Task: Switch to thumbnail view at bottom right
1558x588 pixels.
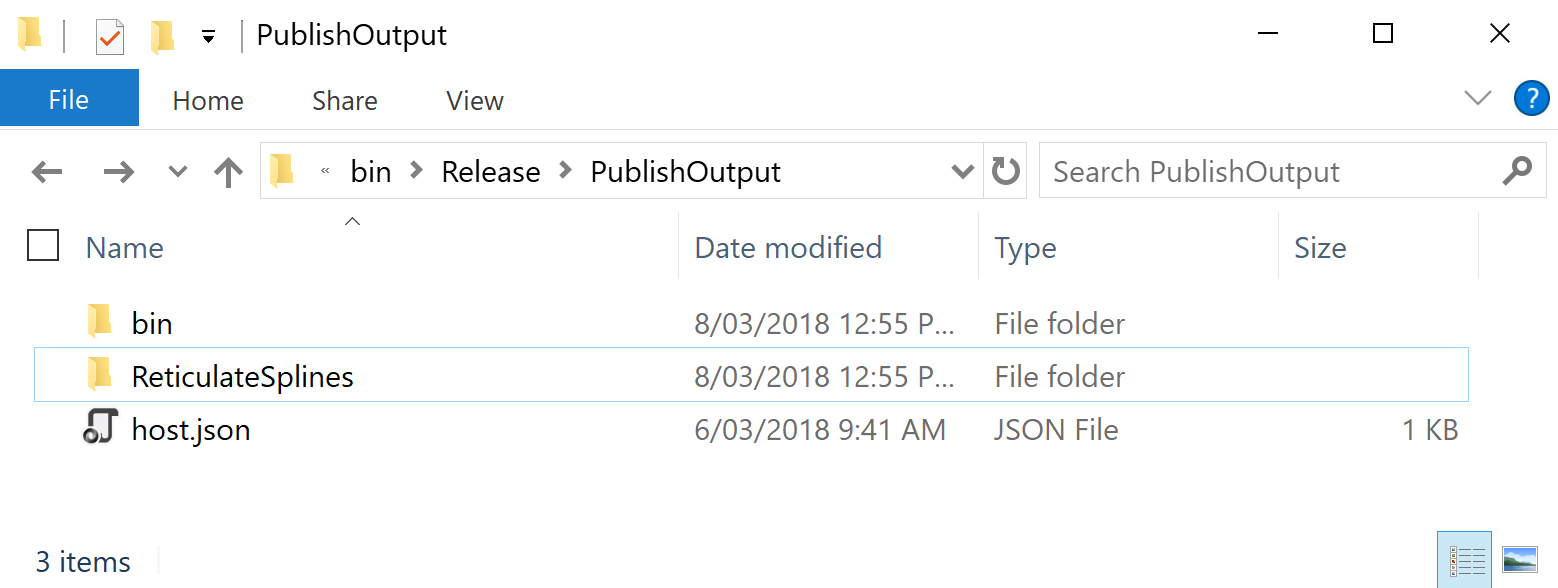Action: [x=1520, y=558]
